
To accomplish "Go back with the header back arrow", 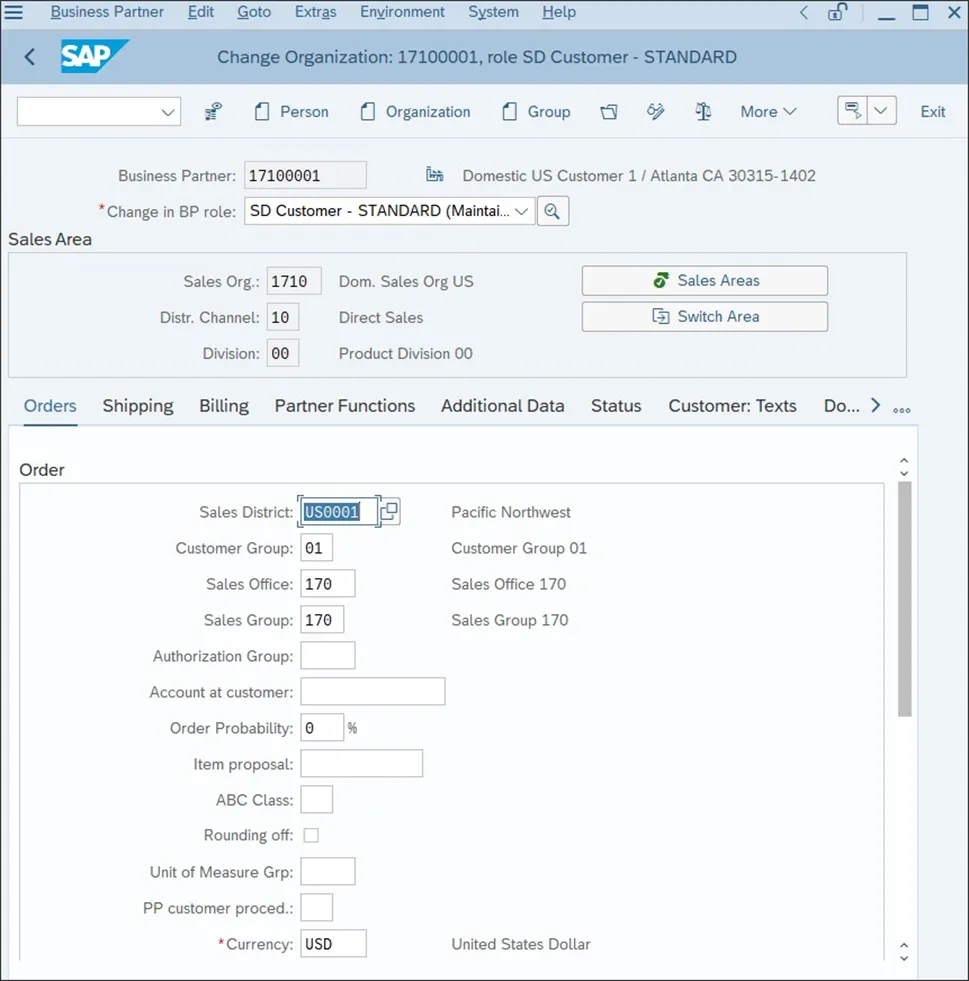I will click(x=29, y=57).
